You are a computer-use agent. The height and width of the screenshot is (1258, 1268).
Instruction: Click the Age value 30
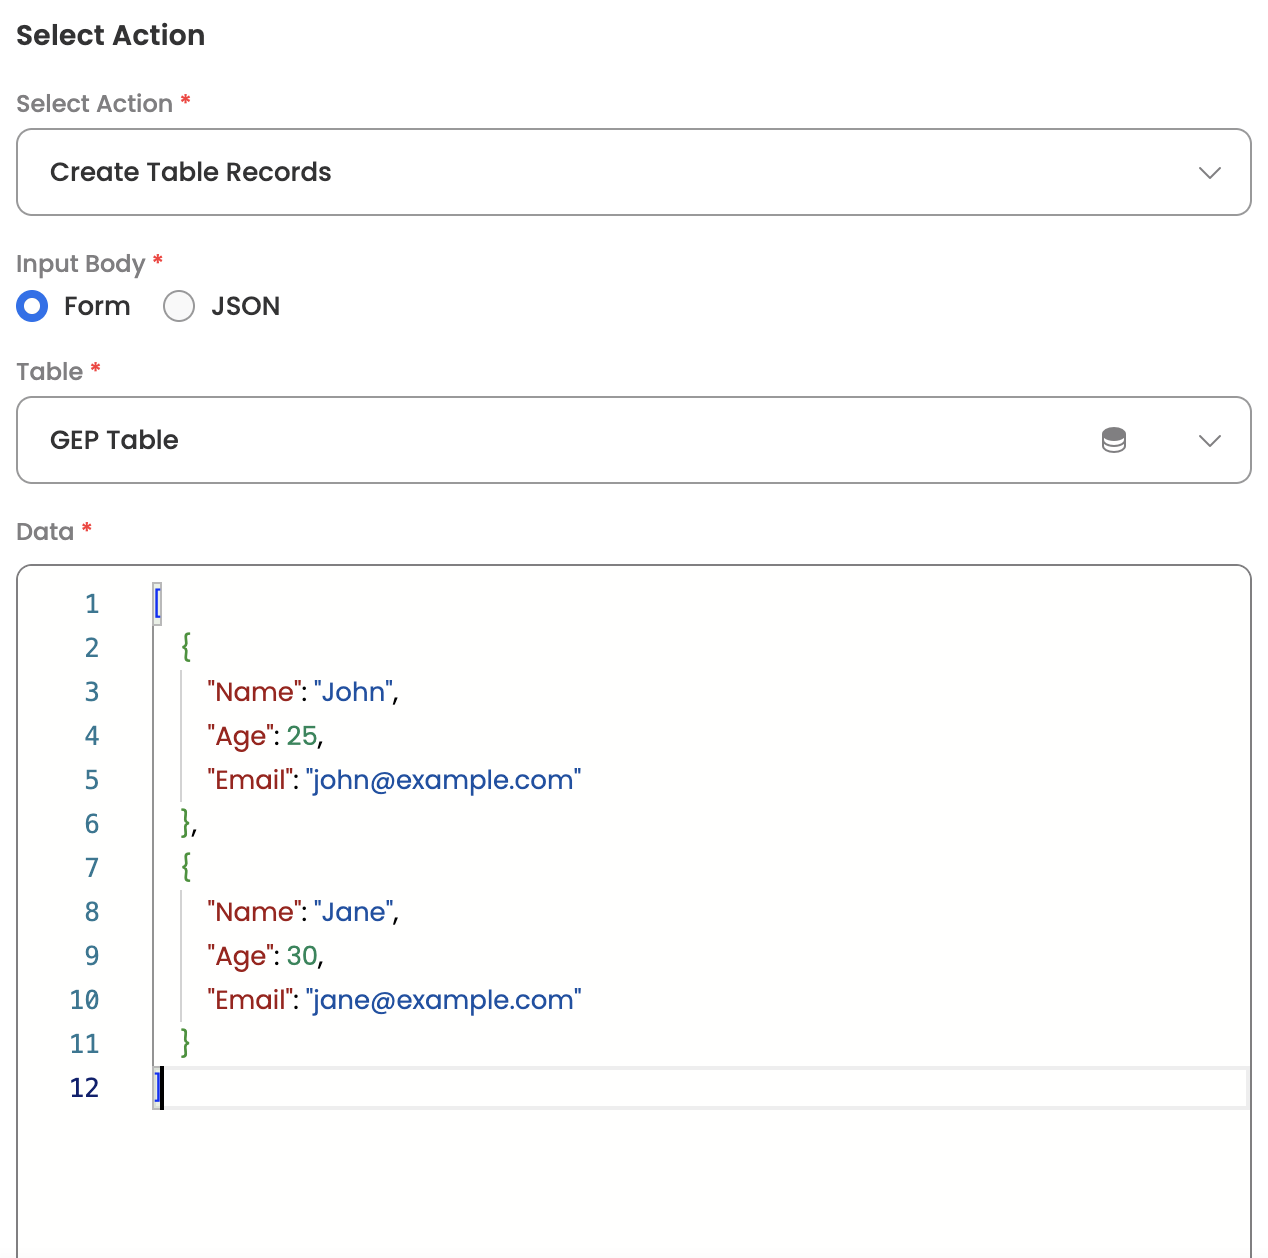tap(302, 956)
